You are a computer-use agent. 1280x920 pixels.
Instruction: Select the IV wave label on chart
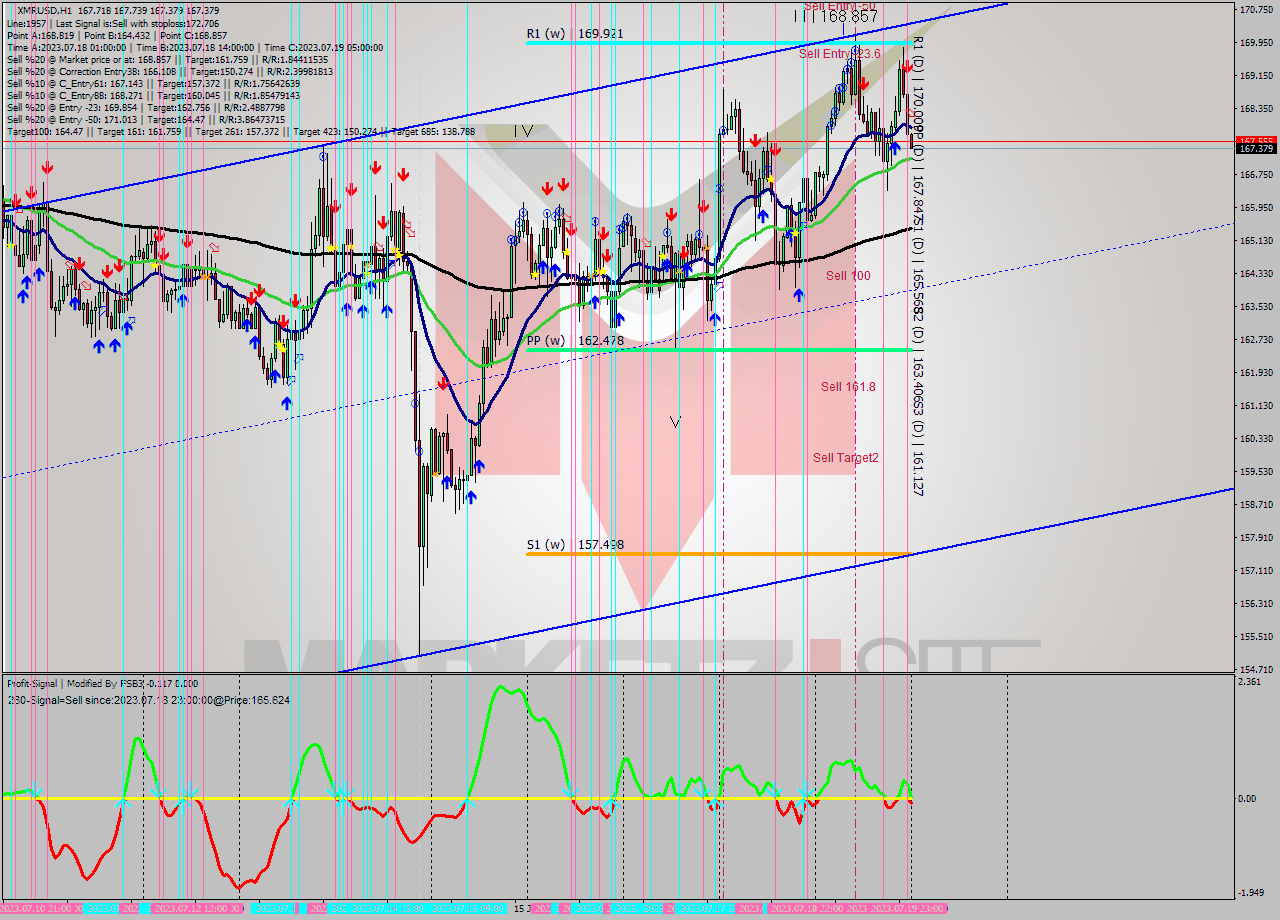523,131
